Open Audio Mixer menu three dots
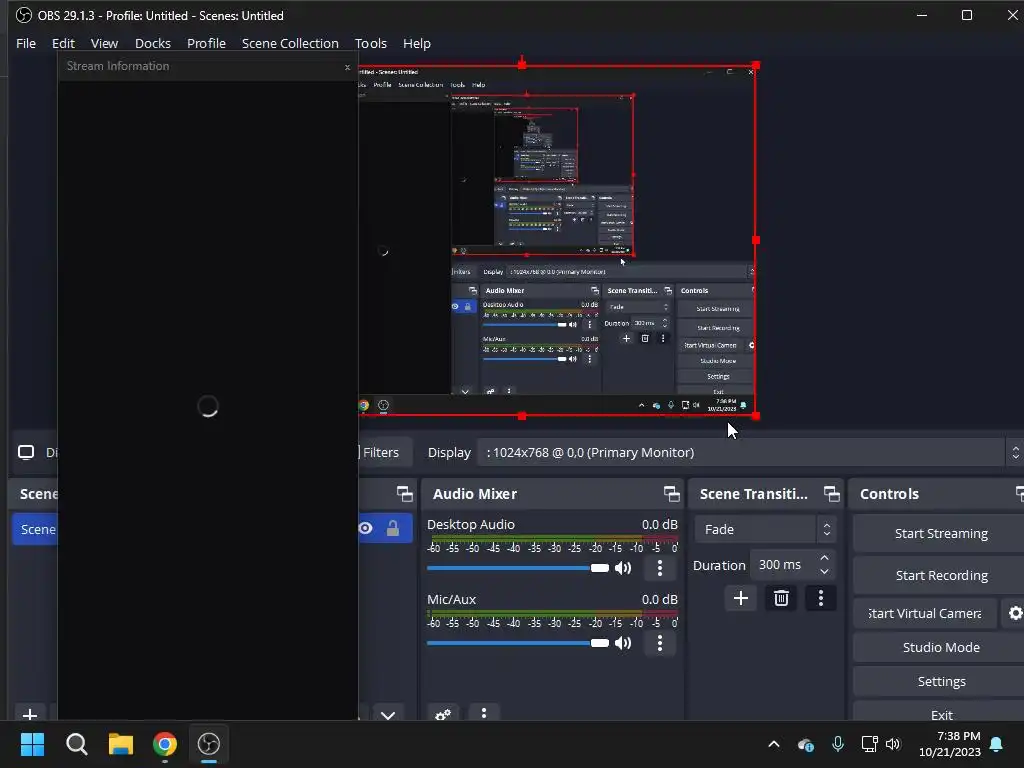 click(x=484, y=713)
